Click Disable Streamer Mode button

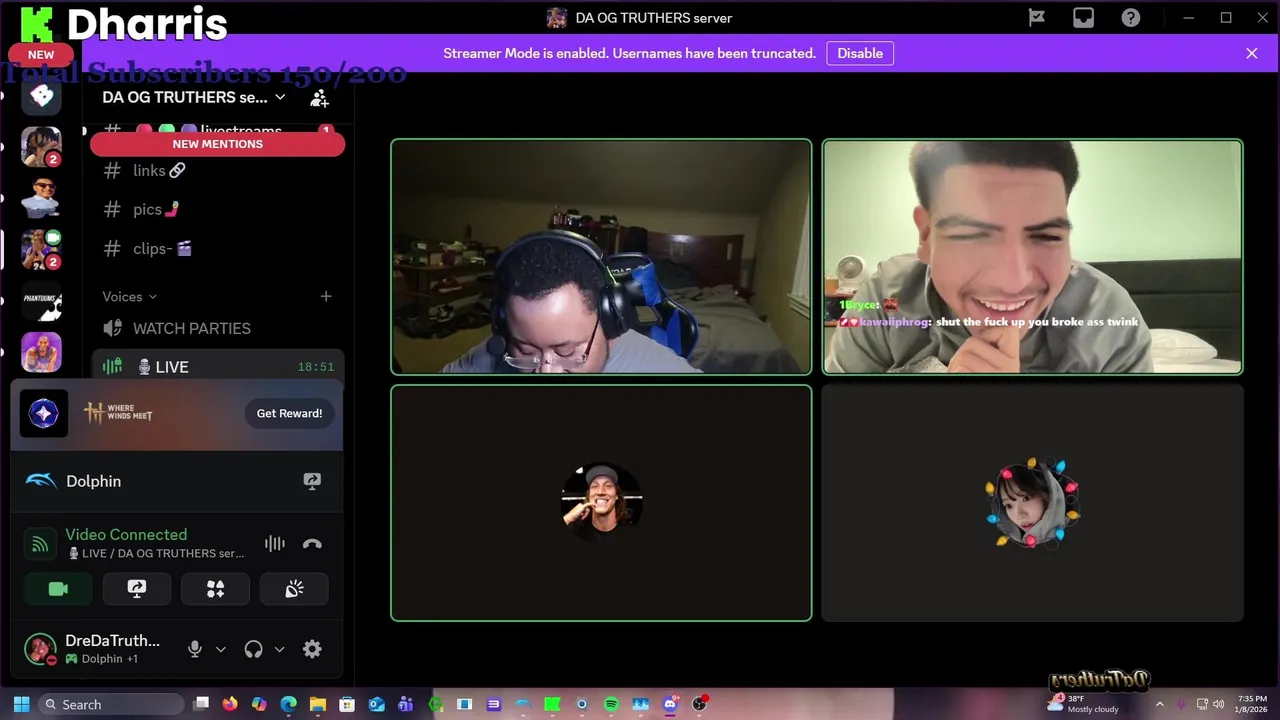tap(860, 53)
